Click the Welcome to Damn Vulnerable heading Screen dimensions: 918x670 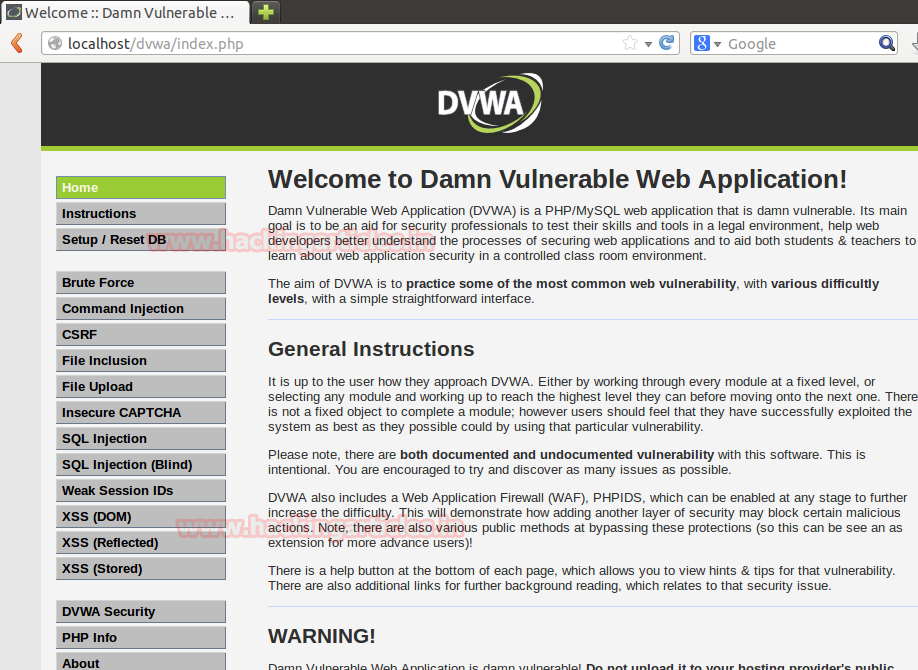pyautogui.click(x=557, y=179)
